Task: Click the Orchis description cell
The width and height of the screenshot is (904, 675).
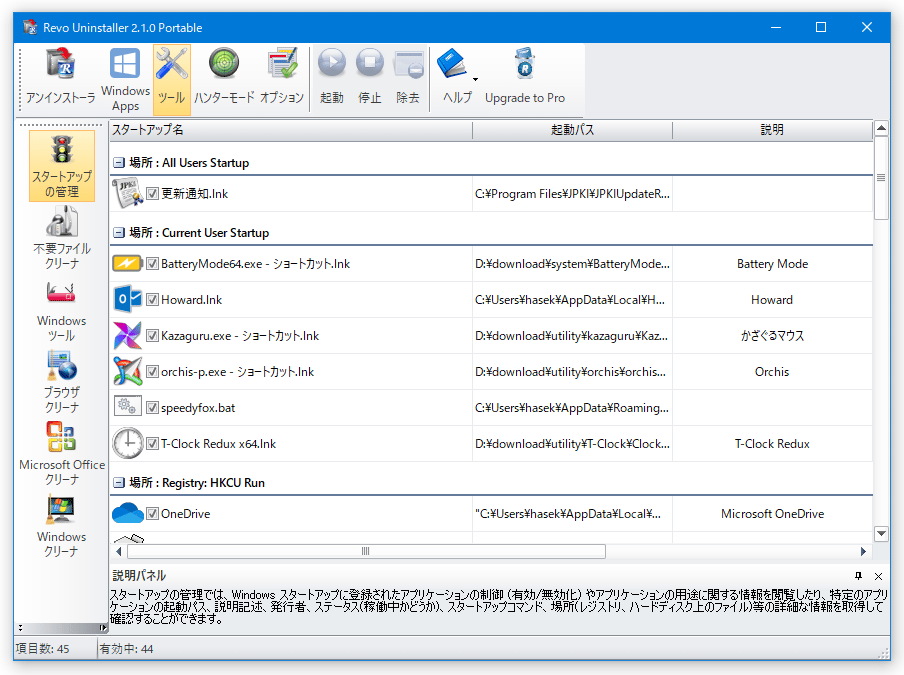Action: [x=772, y=372]
